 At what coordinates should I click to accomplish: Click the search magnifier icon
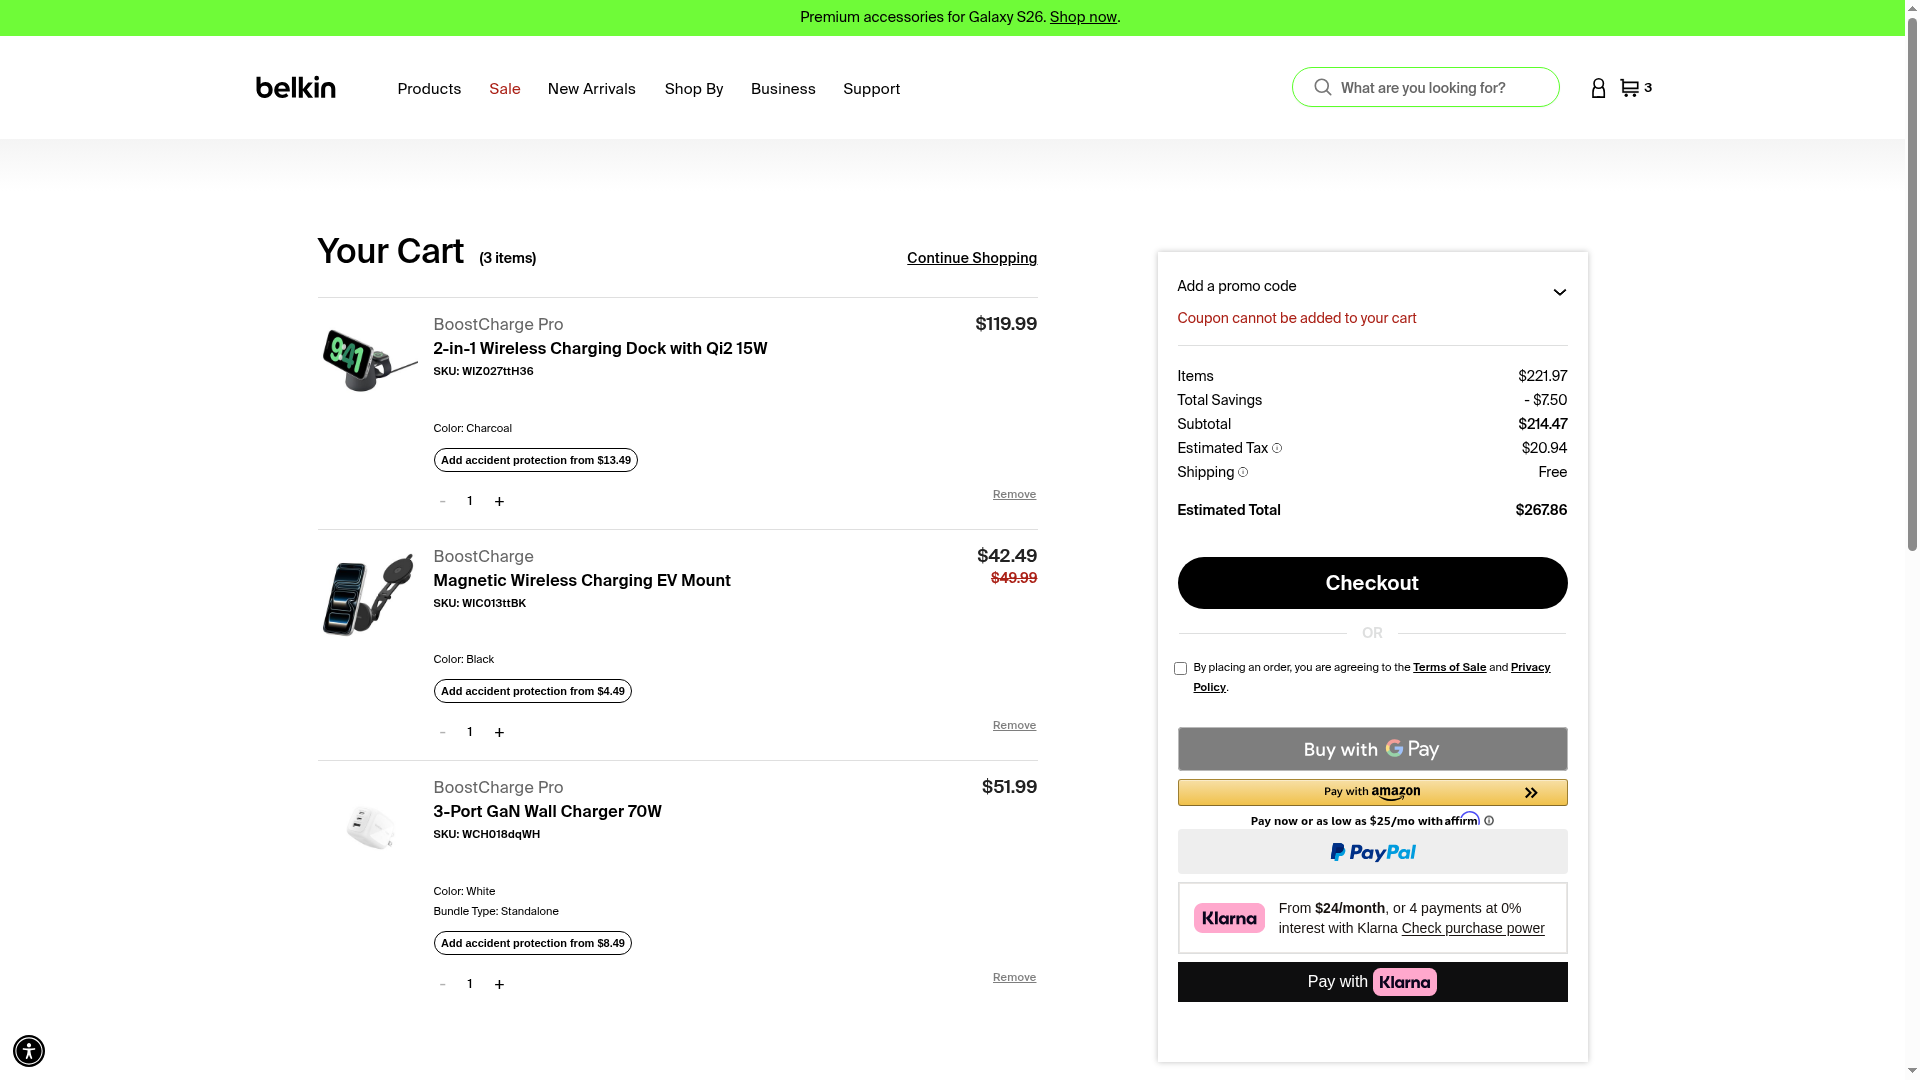pos(1322,87)
